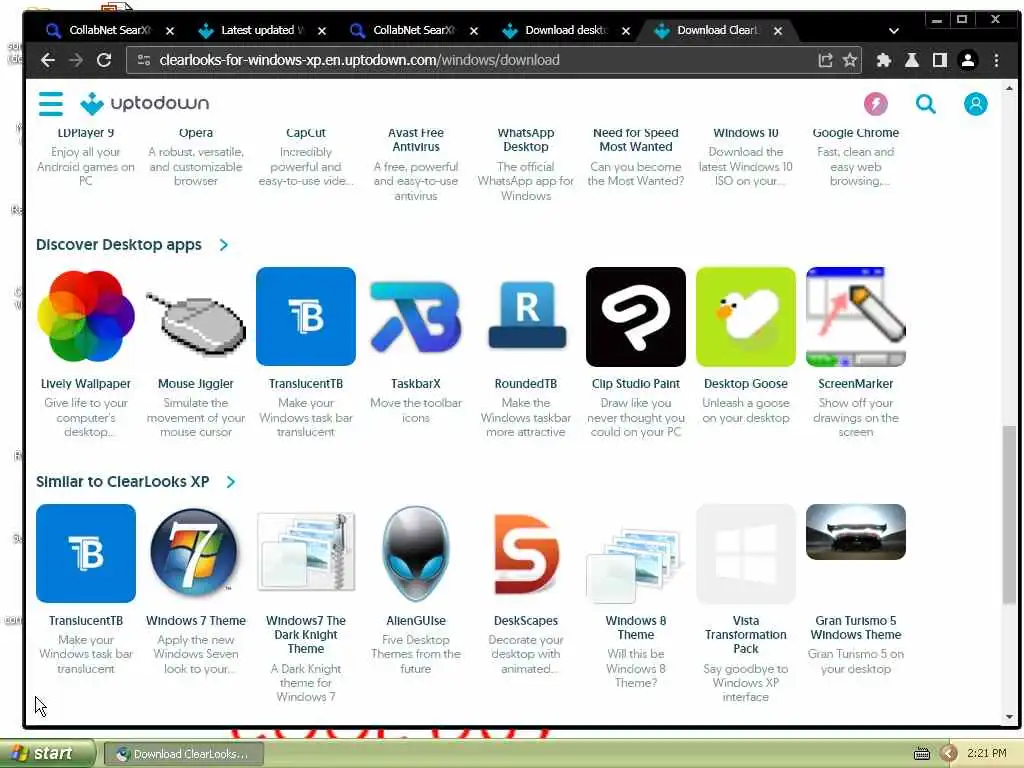Open the WhatsApp Desktop link
The height and width of the screenshot is (768, 1024).
(x=526, y=140)
